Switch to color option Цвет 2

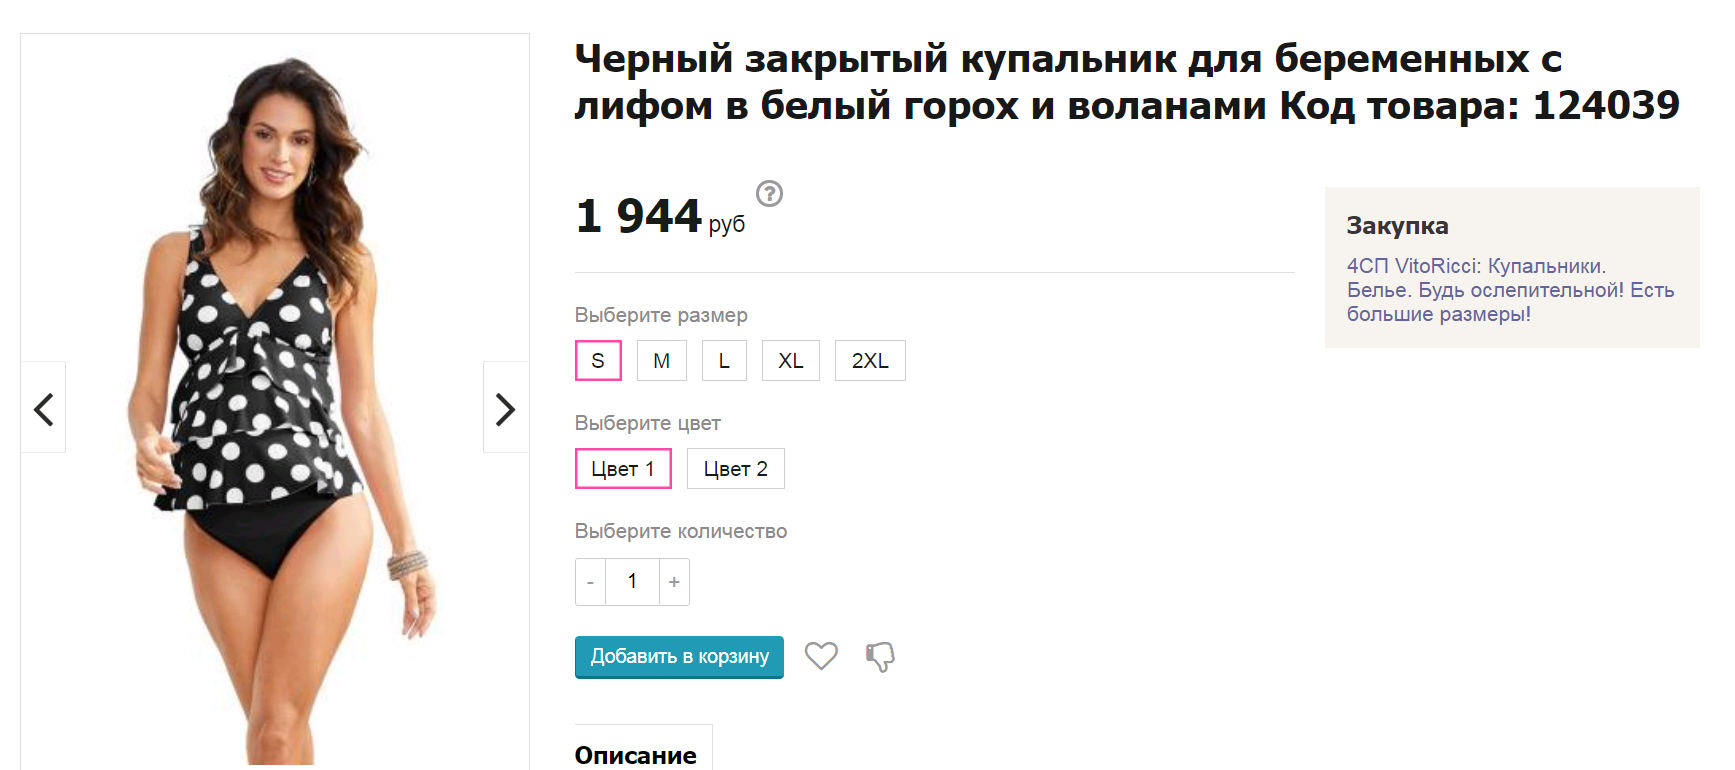click(735, 469)
